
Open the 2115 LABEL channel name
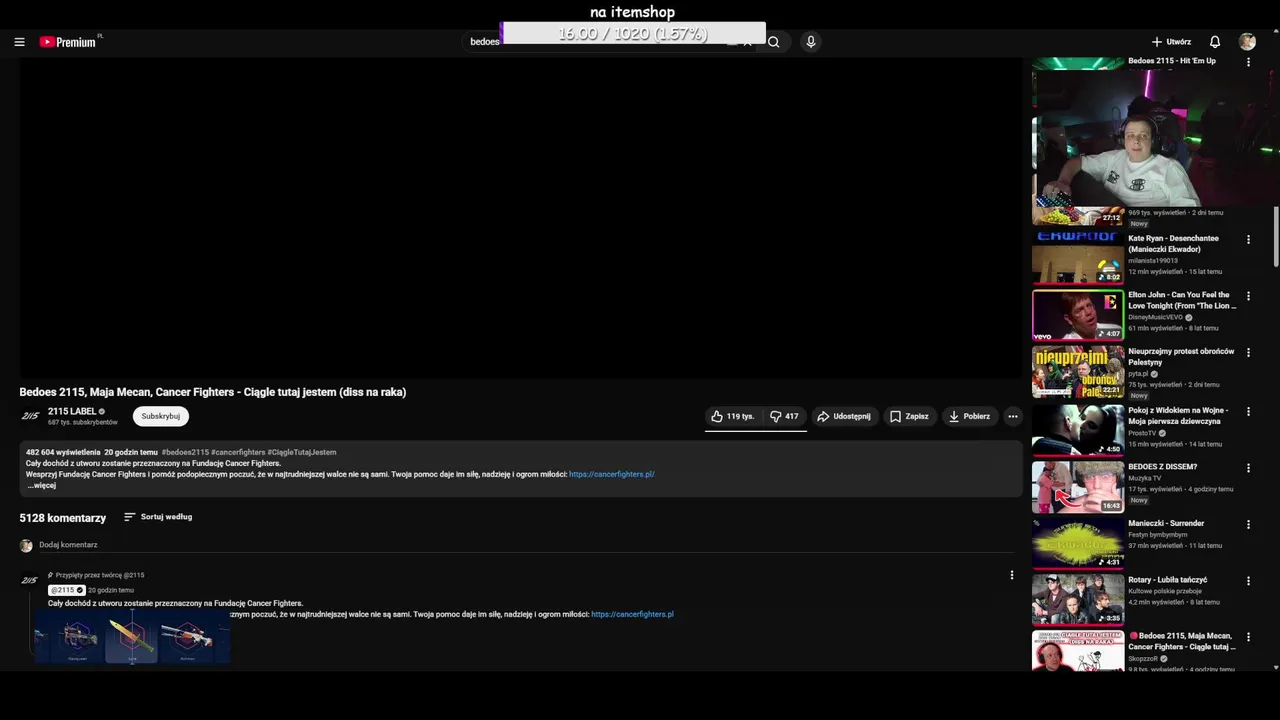point(72,411)
